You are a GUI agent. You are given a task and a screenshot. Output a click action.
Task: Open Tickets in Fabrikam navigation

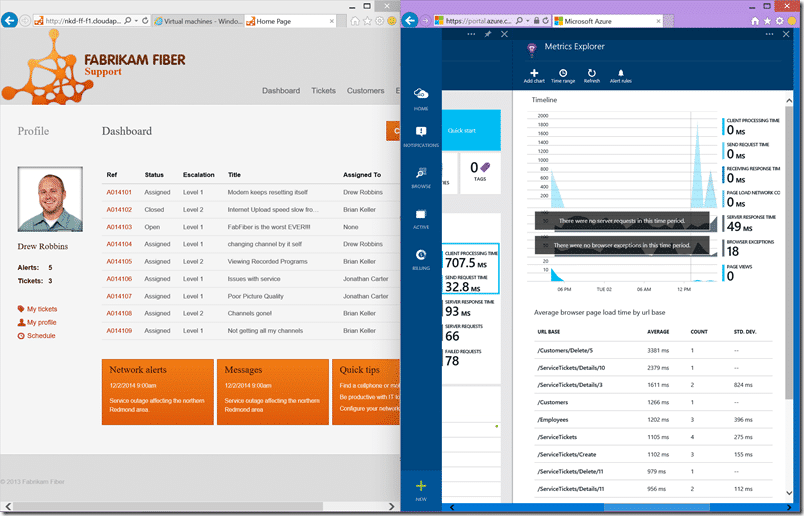point(324,91)
